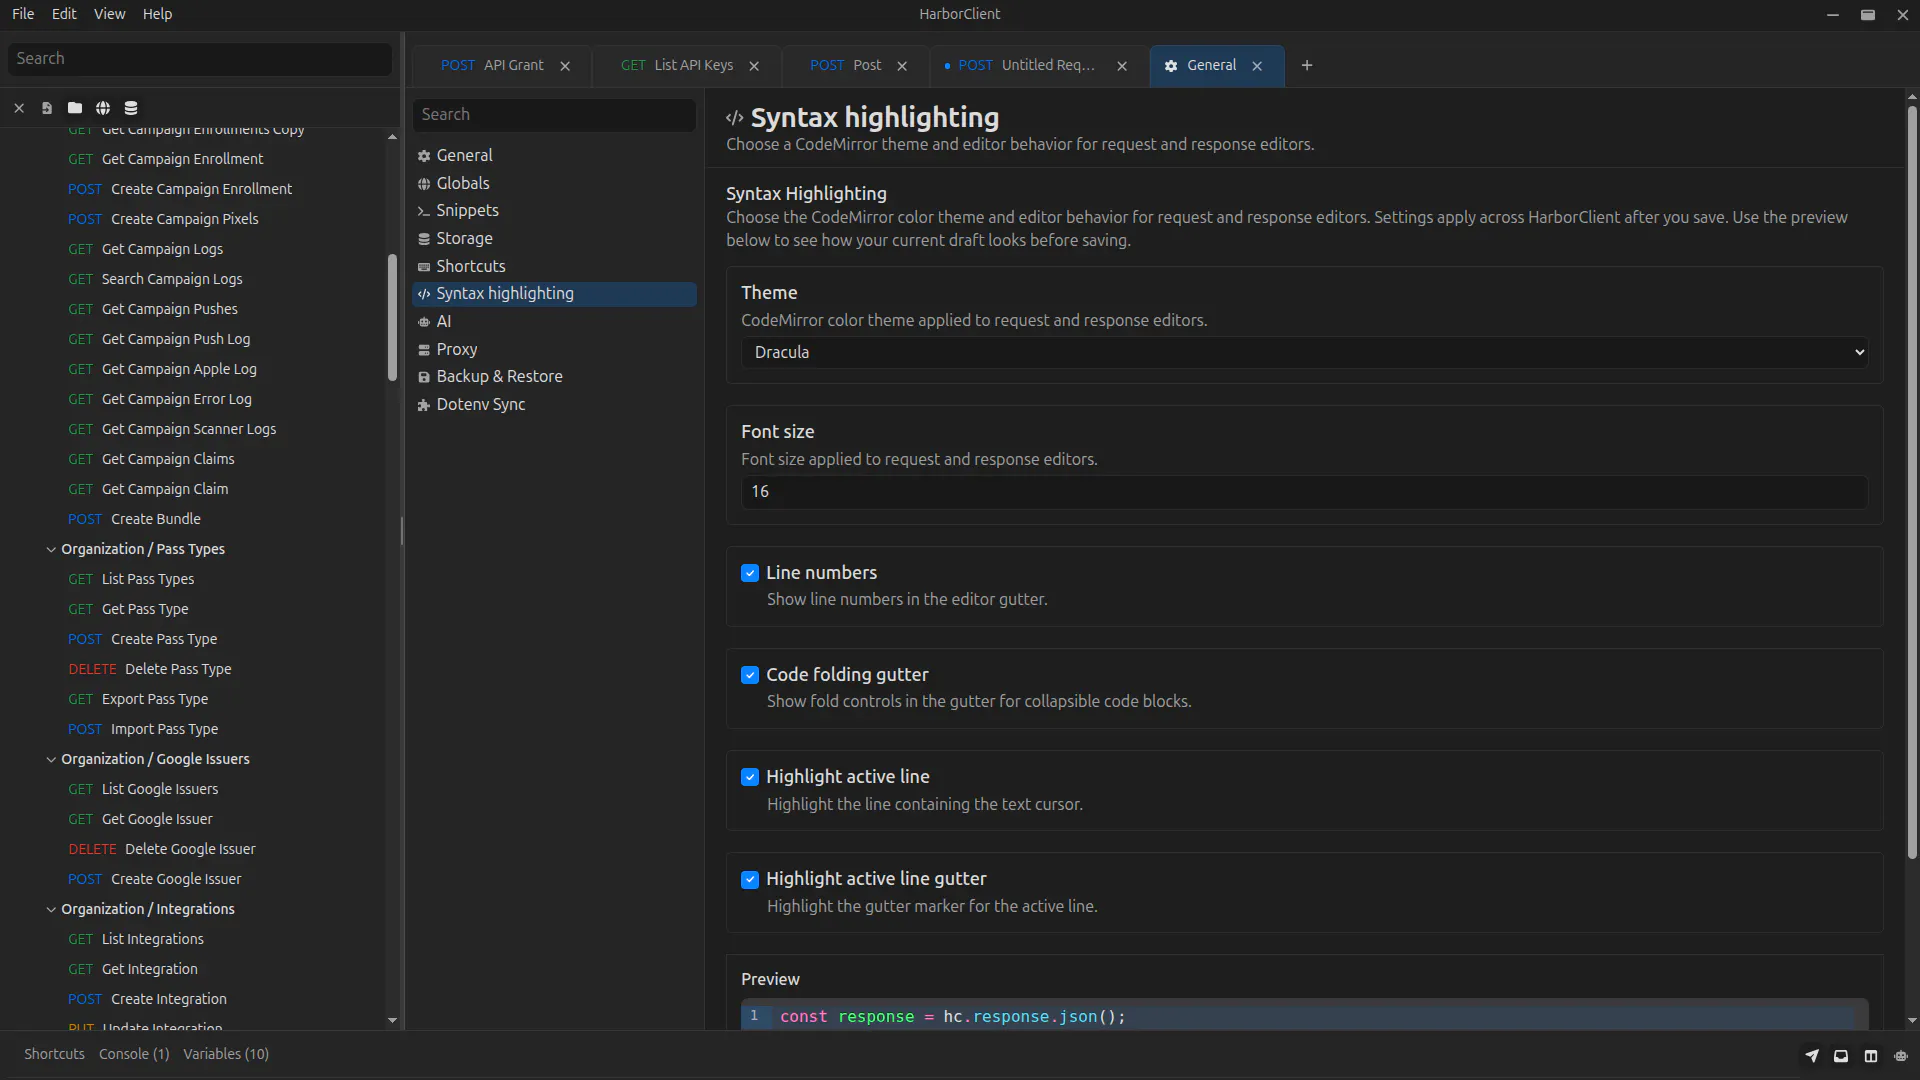Click the settings Search field
Viewport: 1920px width, 1080px height.
coord(554,115)
